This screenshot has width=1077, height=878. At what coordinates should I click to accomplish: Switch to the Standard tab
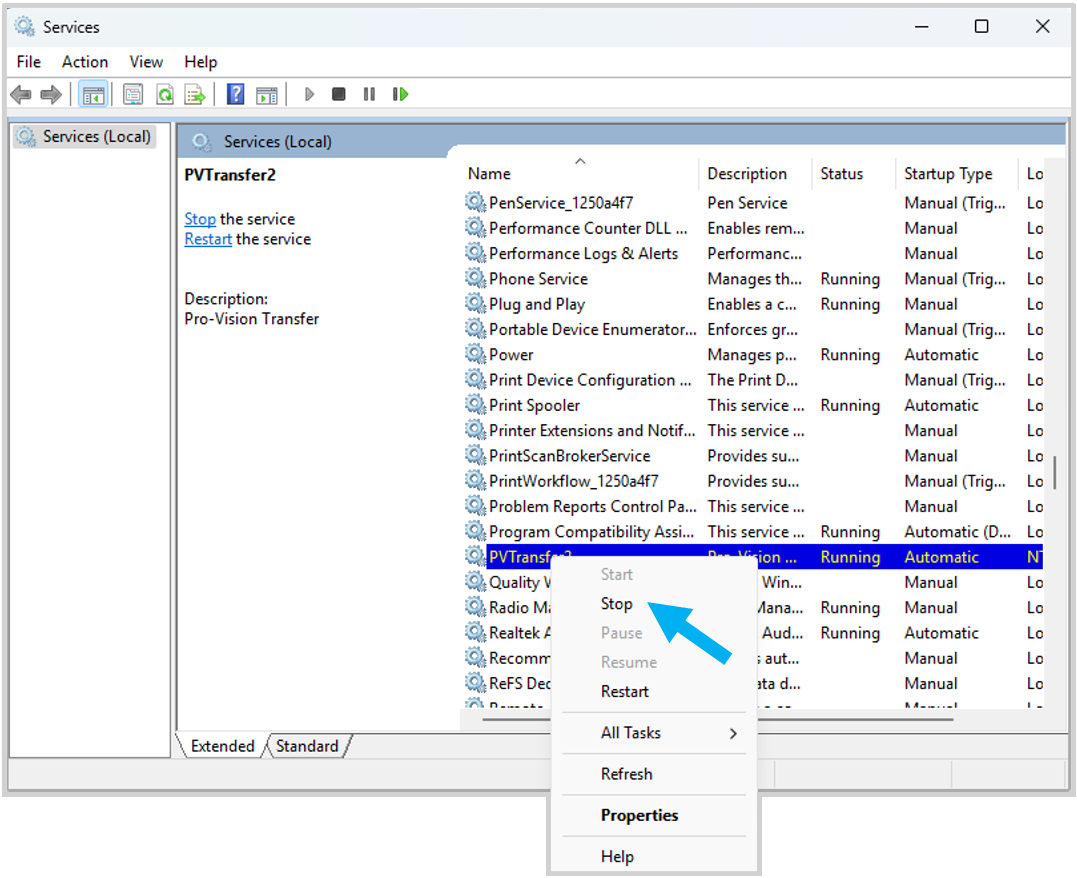[307, 746]
